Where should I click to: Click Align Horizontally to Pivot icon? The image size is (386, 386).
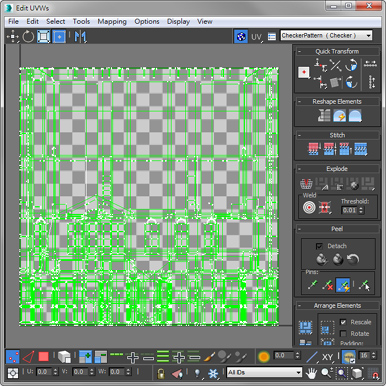tap(321, 65)
